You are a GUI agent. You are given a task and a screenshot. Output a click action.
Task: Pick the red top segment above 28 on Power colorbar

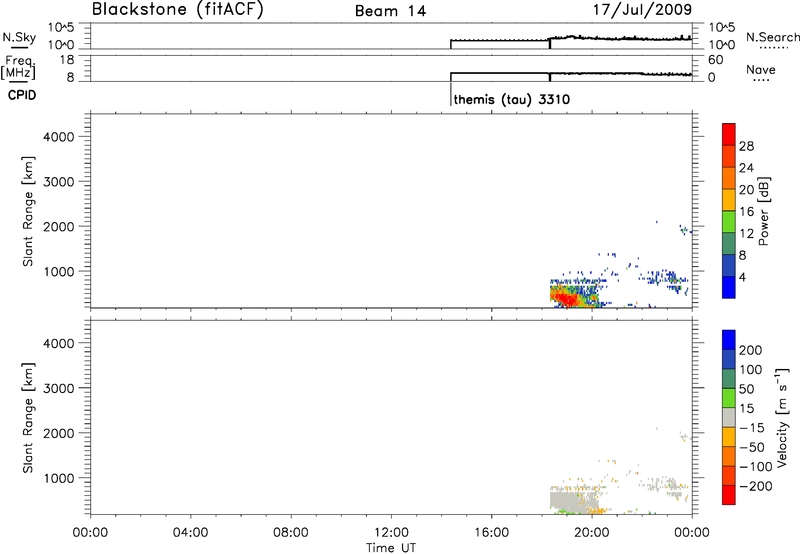coord(729,134)
